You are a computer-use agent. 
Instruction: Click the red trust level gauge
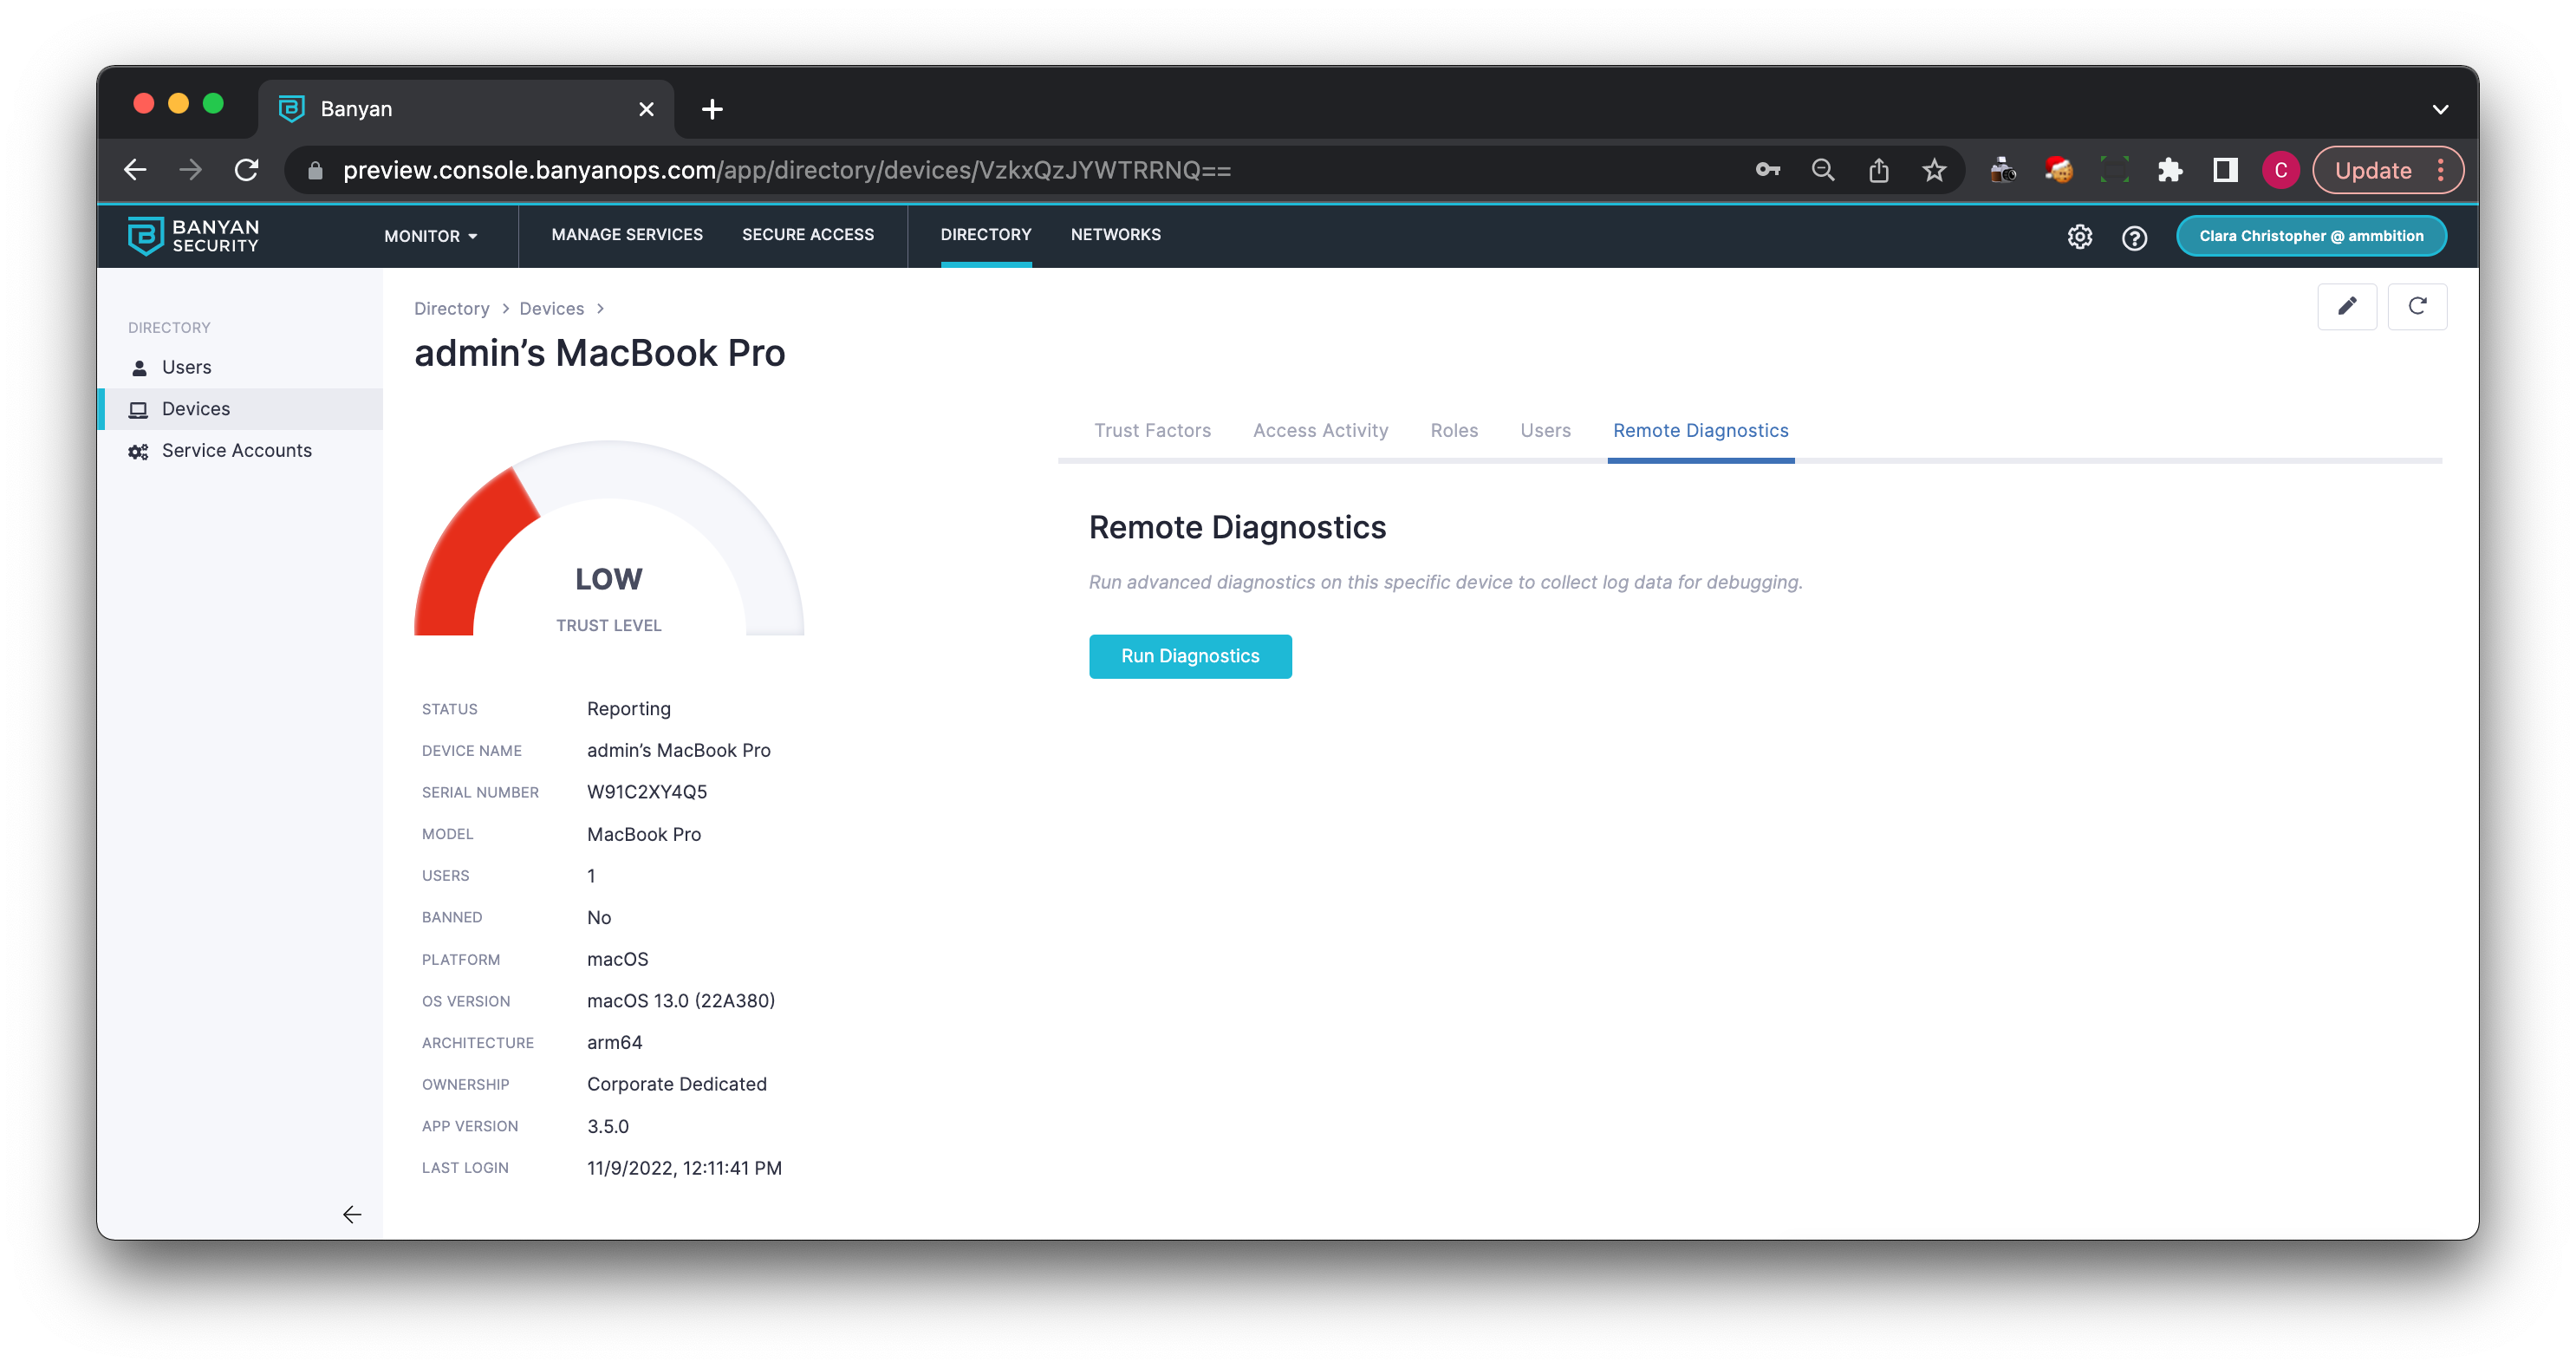pos(470,550)
